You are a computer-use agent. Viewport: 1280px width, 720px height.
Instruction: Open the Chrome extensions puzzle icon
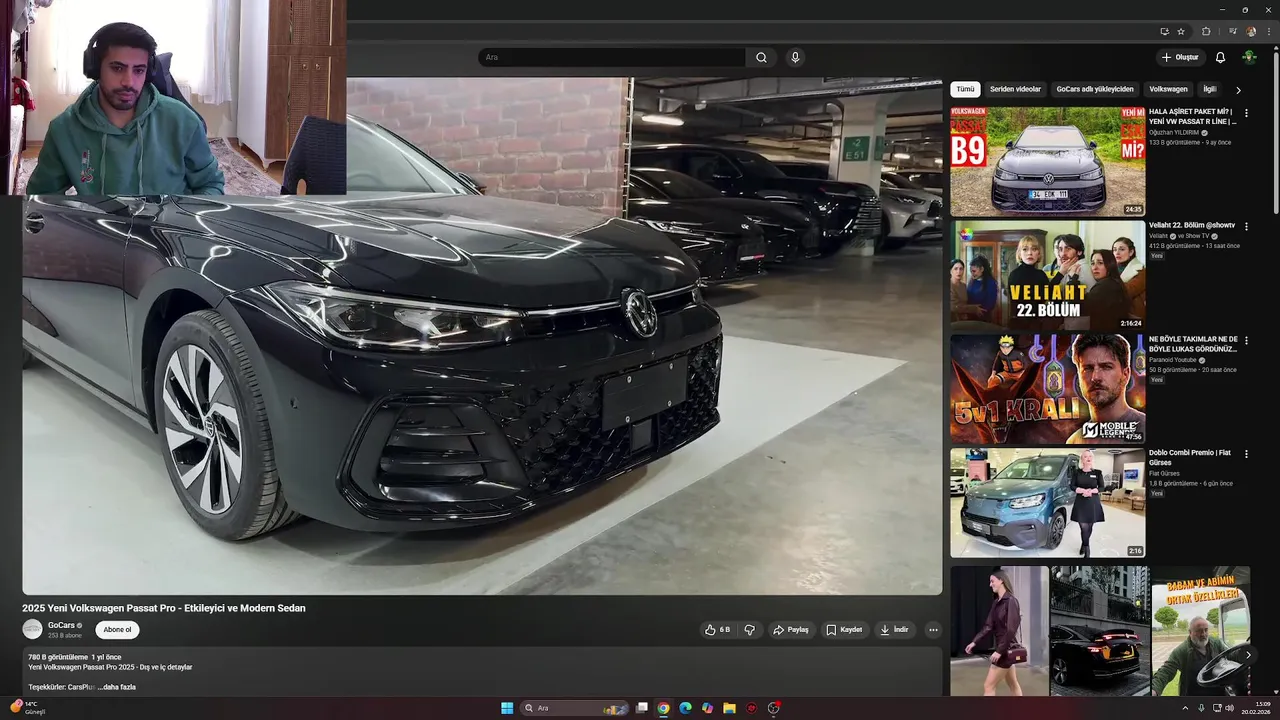click(x=1206, y=31)
